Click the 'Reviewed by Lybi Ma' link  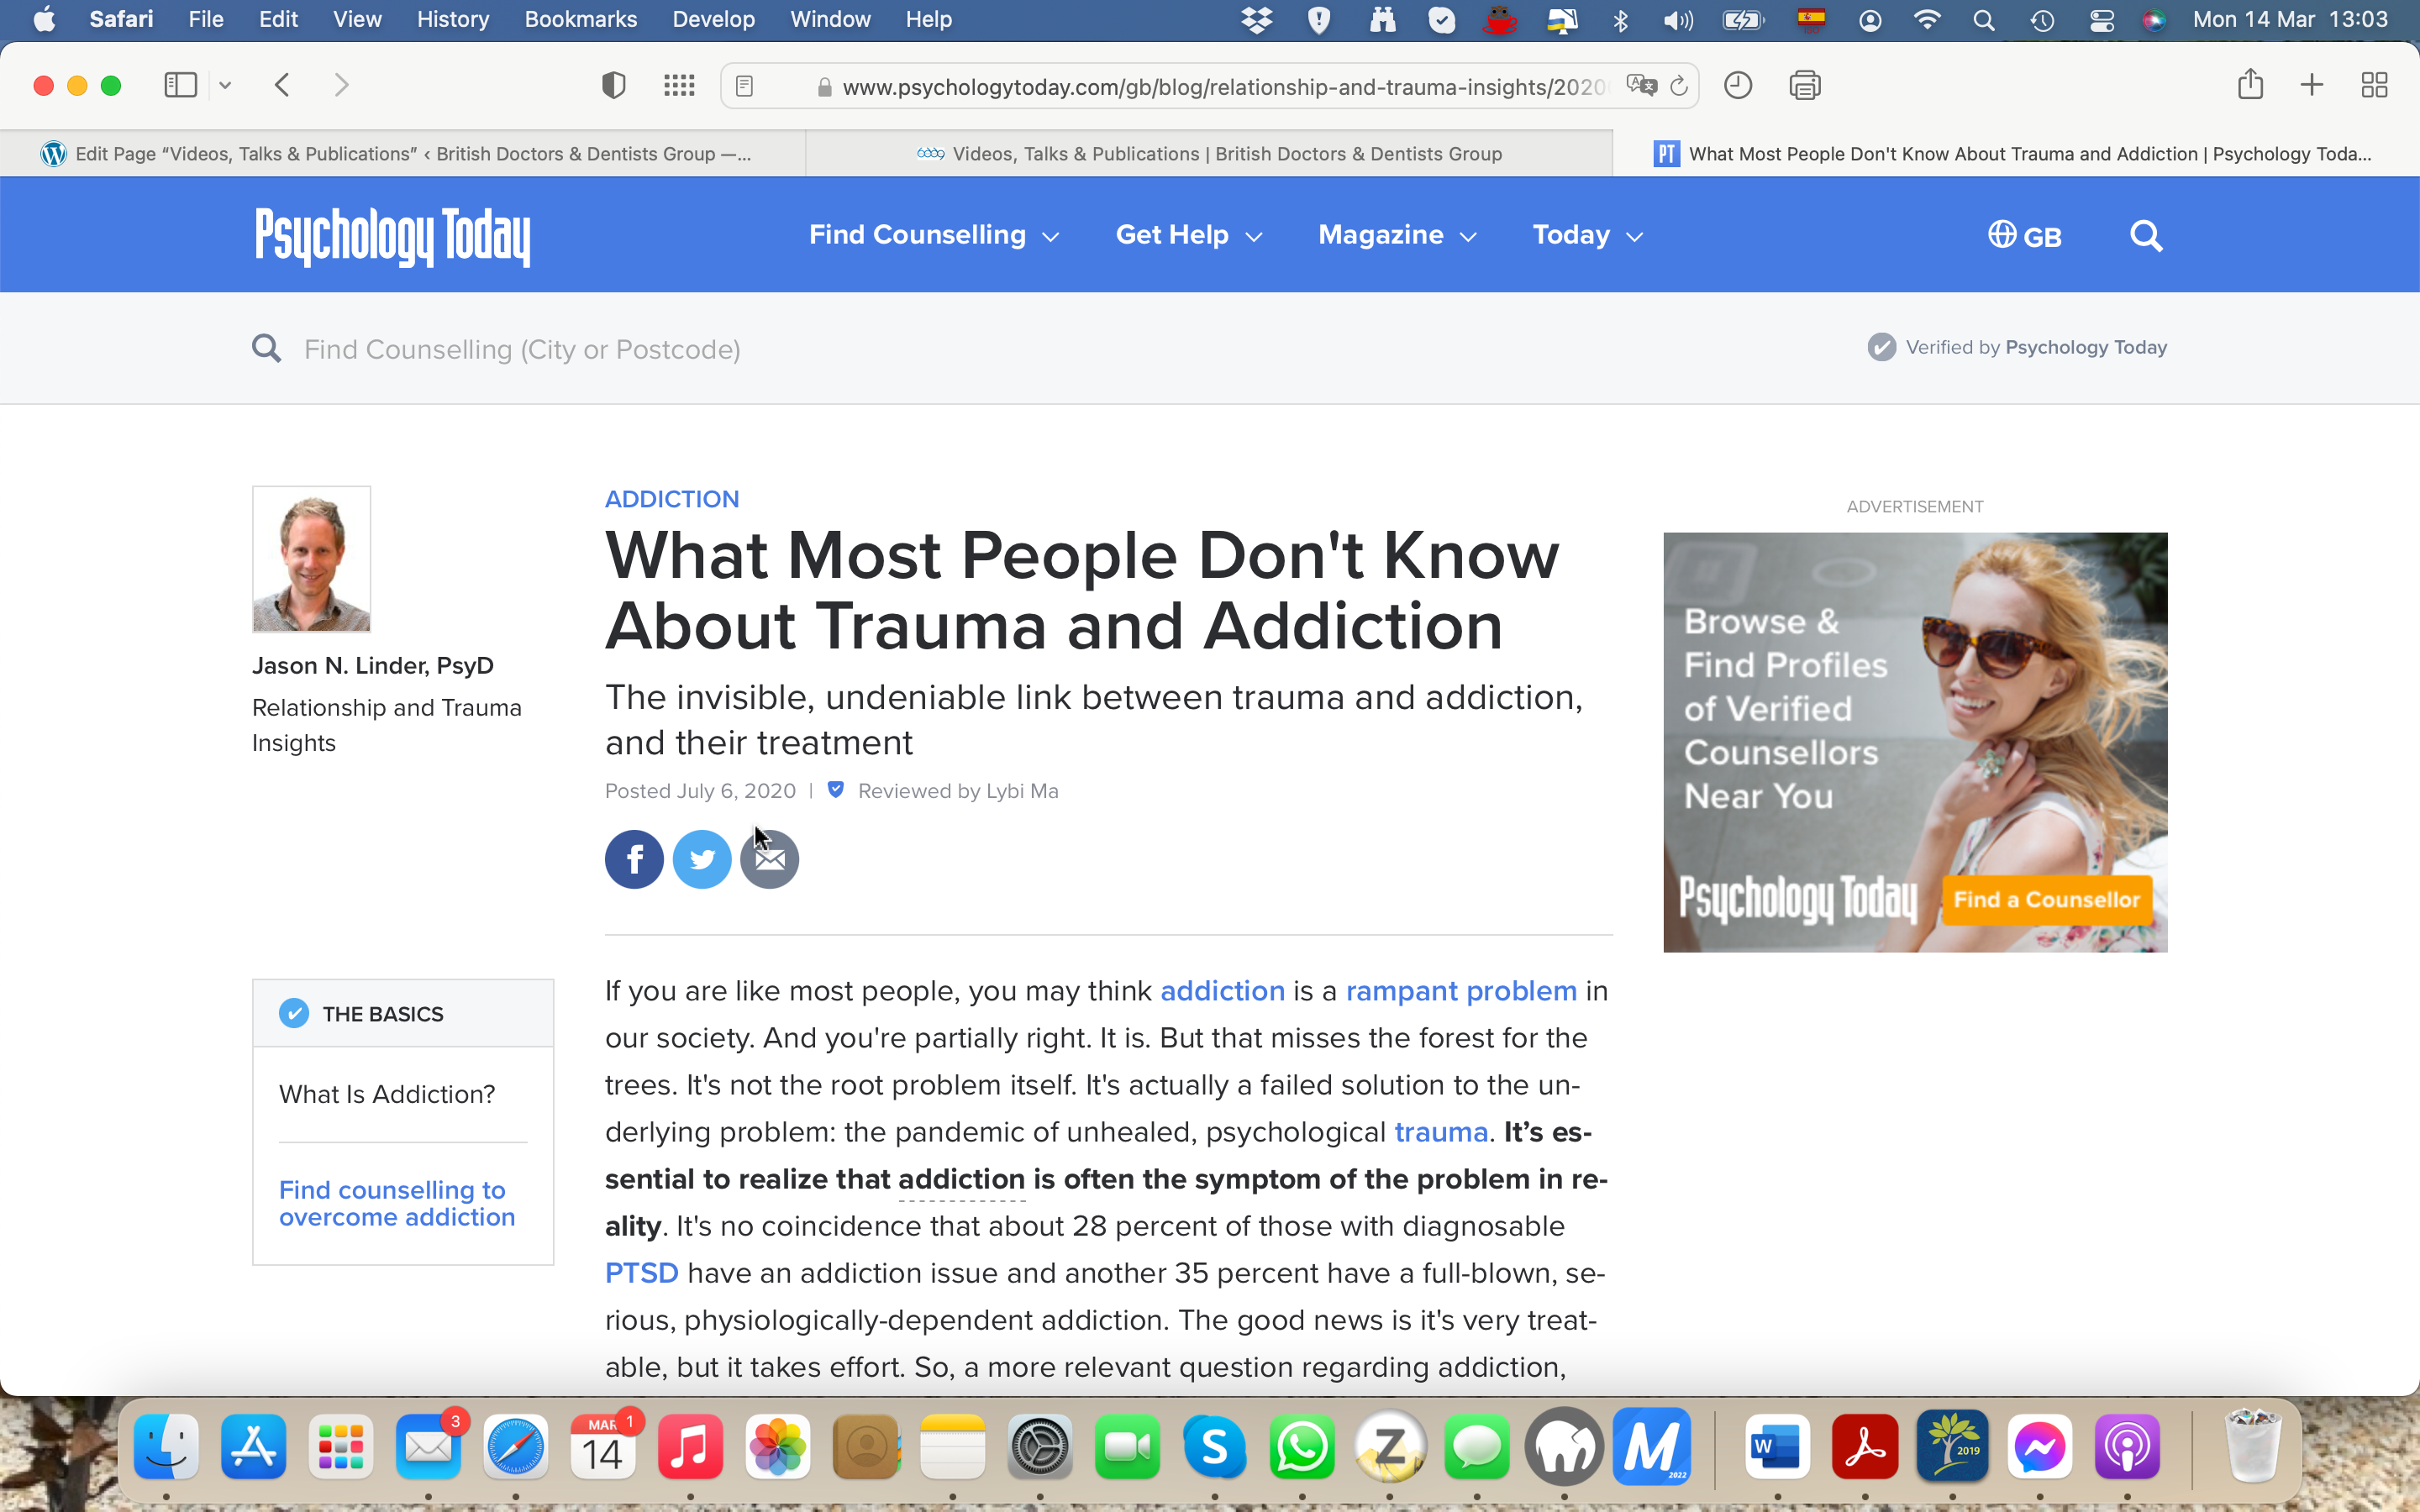(958, 791)
